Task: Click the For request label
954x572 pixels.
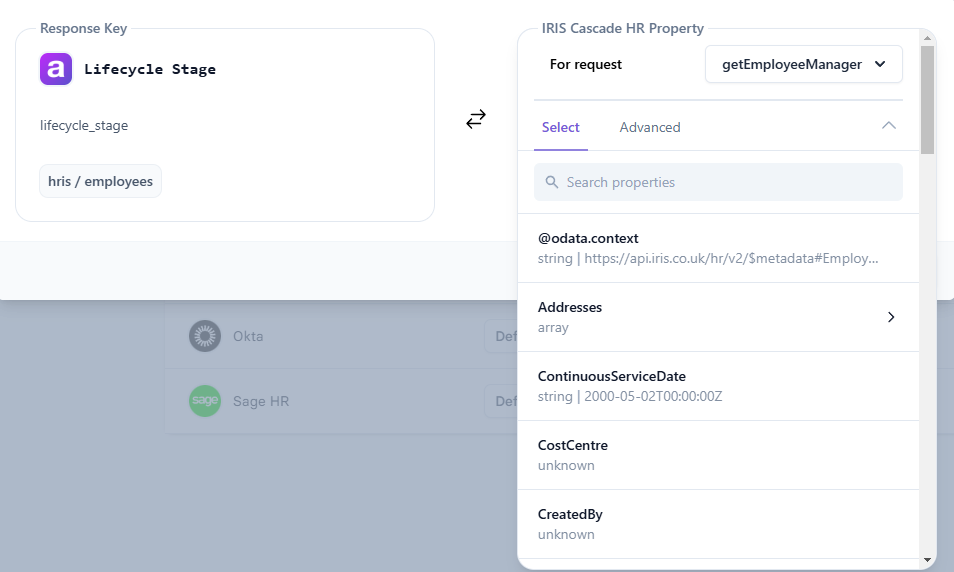Action: pos(586,65)
